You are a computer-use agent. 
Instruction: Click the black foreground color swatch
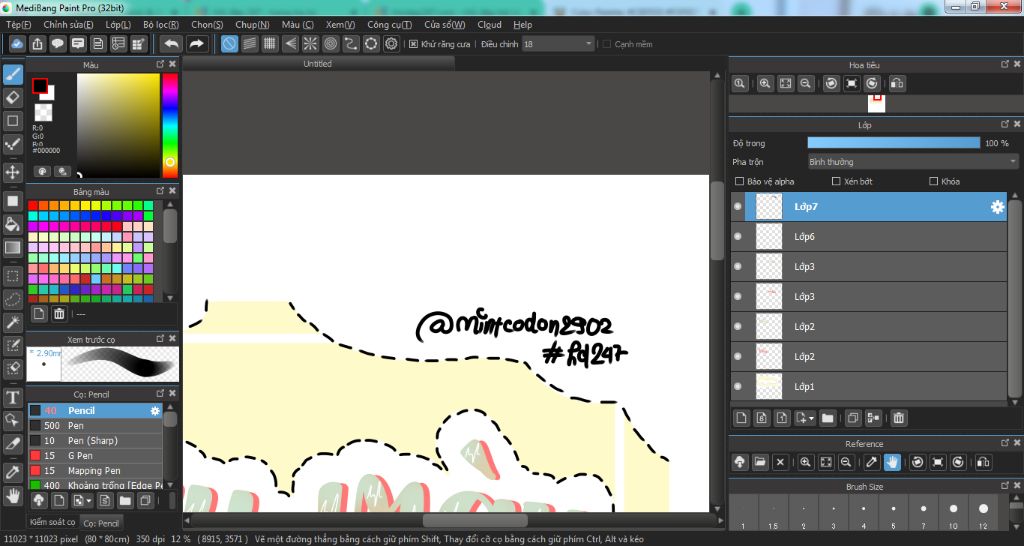40,86
